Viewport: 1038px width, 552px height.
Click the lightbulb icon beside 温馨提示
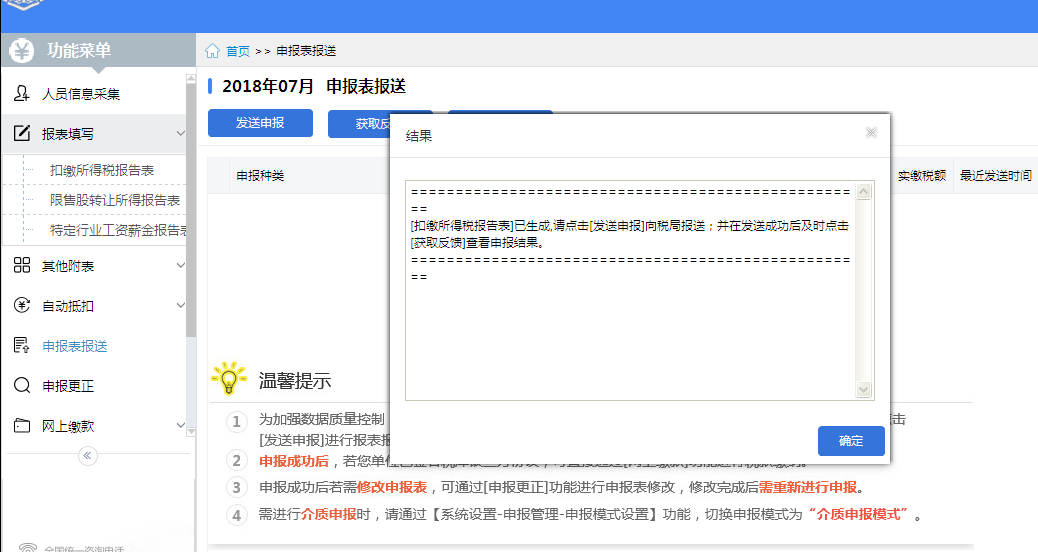pyautogui.click(x=228, y=379)
